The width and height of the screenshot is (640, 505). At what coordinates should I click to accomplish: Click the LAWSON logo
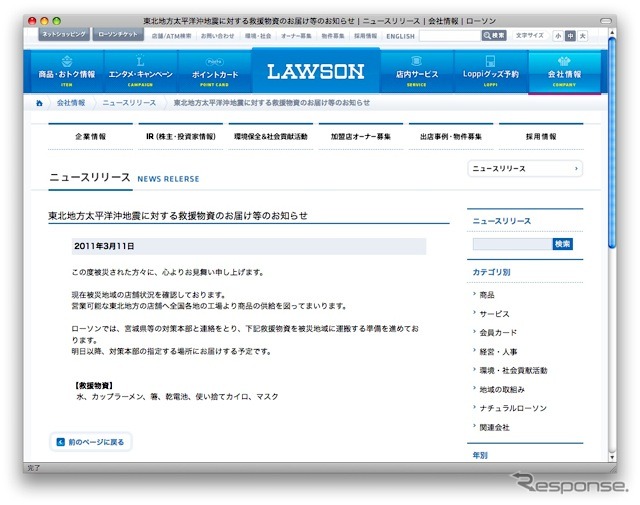(316, 71)
